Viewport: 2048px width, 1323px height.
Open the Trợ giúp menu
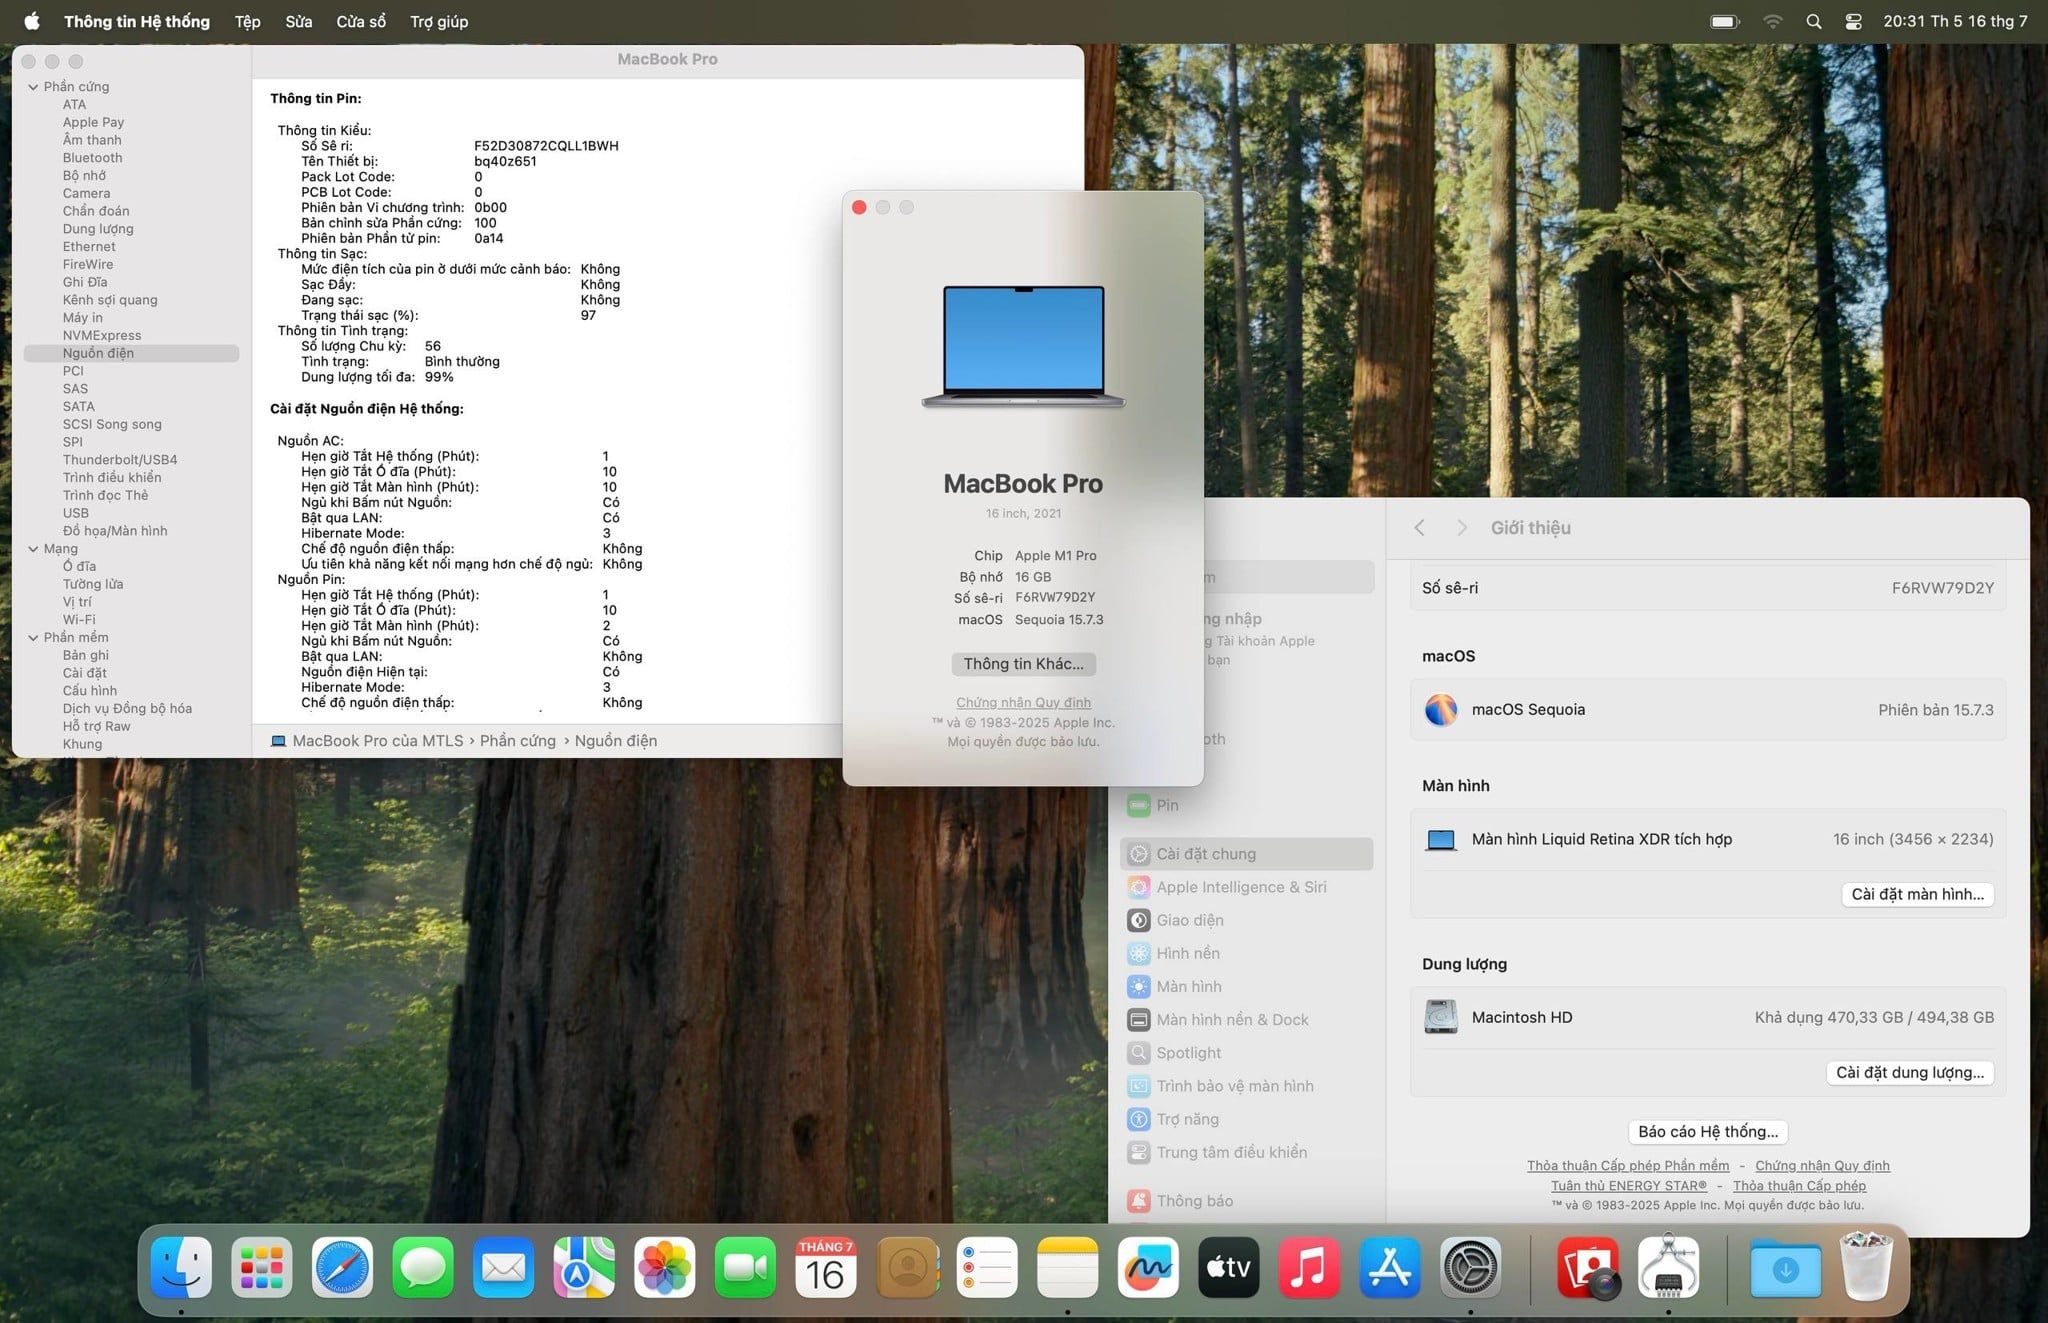click(439, 21)
